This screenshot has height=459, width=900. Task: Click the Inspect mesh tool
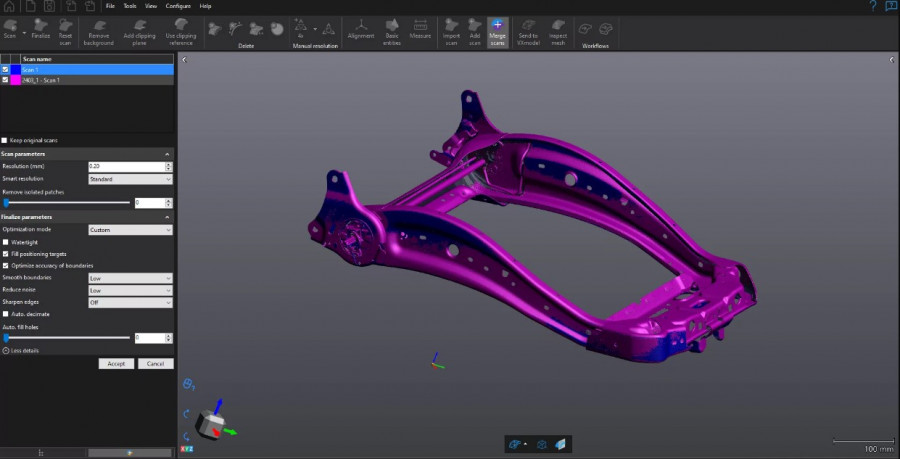point(558,32)
